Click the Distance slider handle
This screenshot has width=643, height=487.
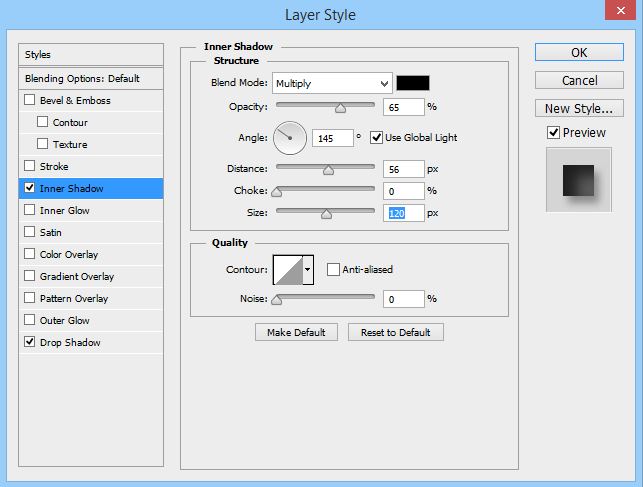tap(328, 170)
